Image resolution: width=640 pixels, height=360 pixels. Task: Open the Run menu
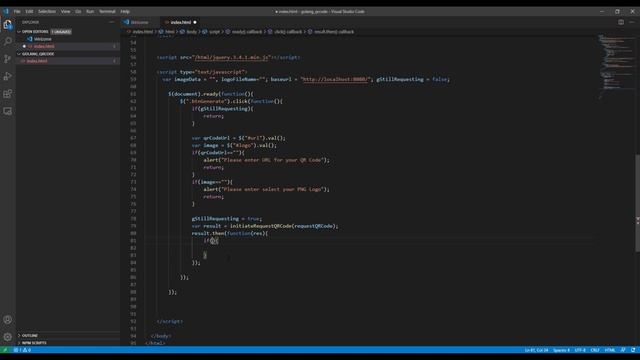coord(90,11)
